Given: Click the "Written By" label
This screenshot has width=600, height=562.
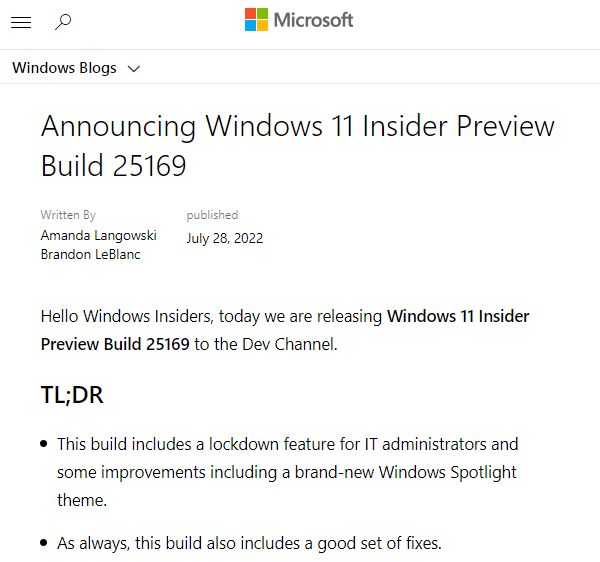Looking at the screenshot, I should 68,215.
